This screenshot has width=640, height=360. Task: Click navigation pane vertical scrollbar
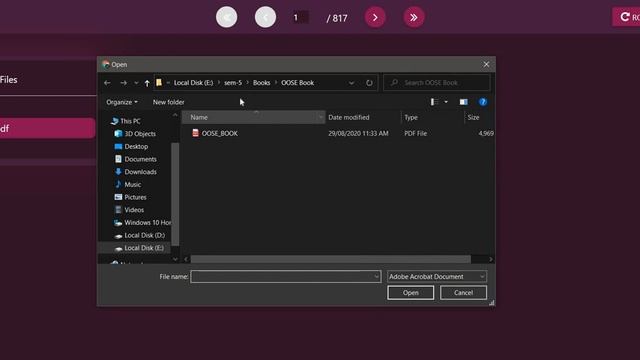tap(175, 194)
